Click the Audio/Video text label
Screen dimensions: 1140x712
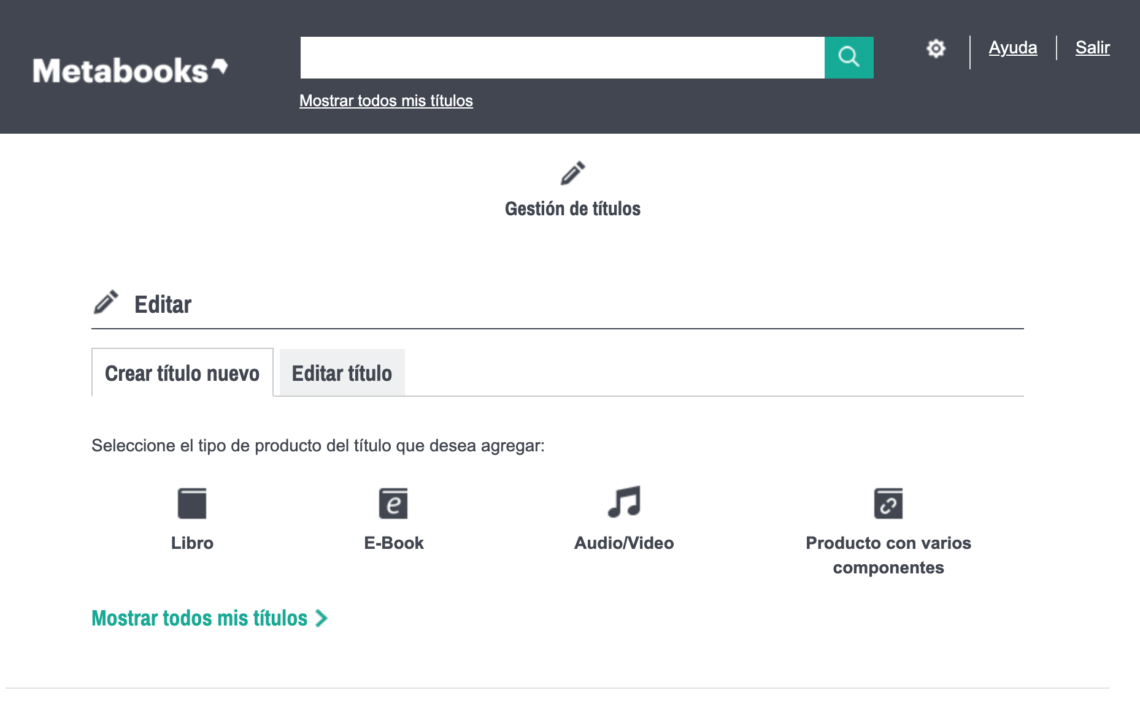pos(623,543)
